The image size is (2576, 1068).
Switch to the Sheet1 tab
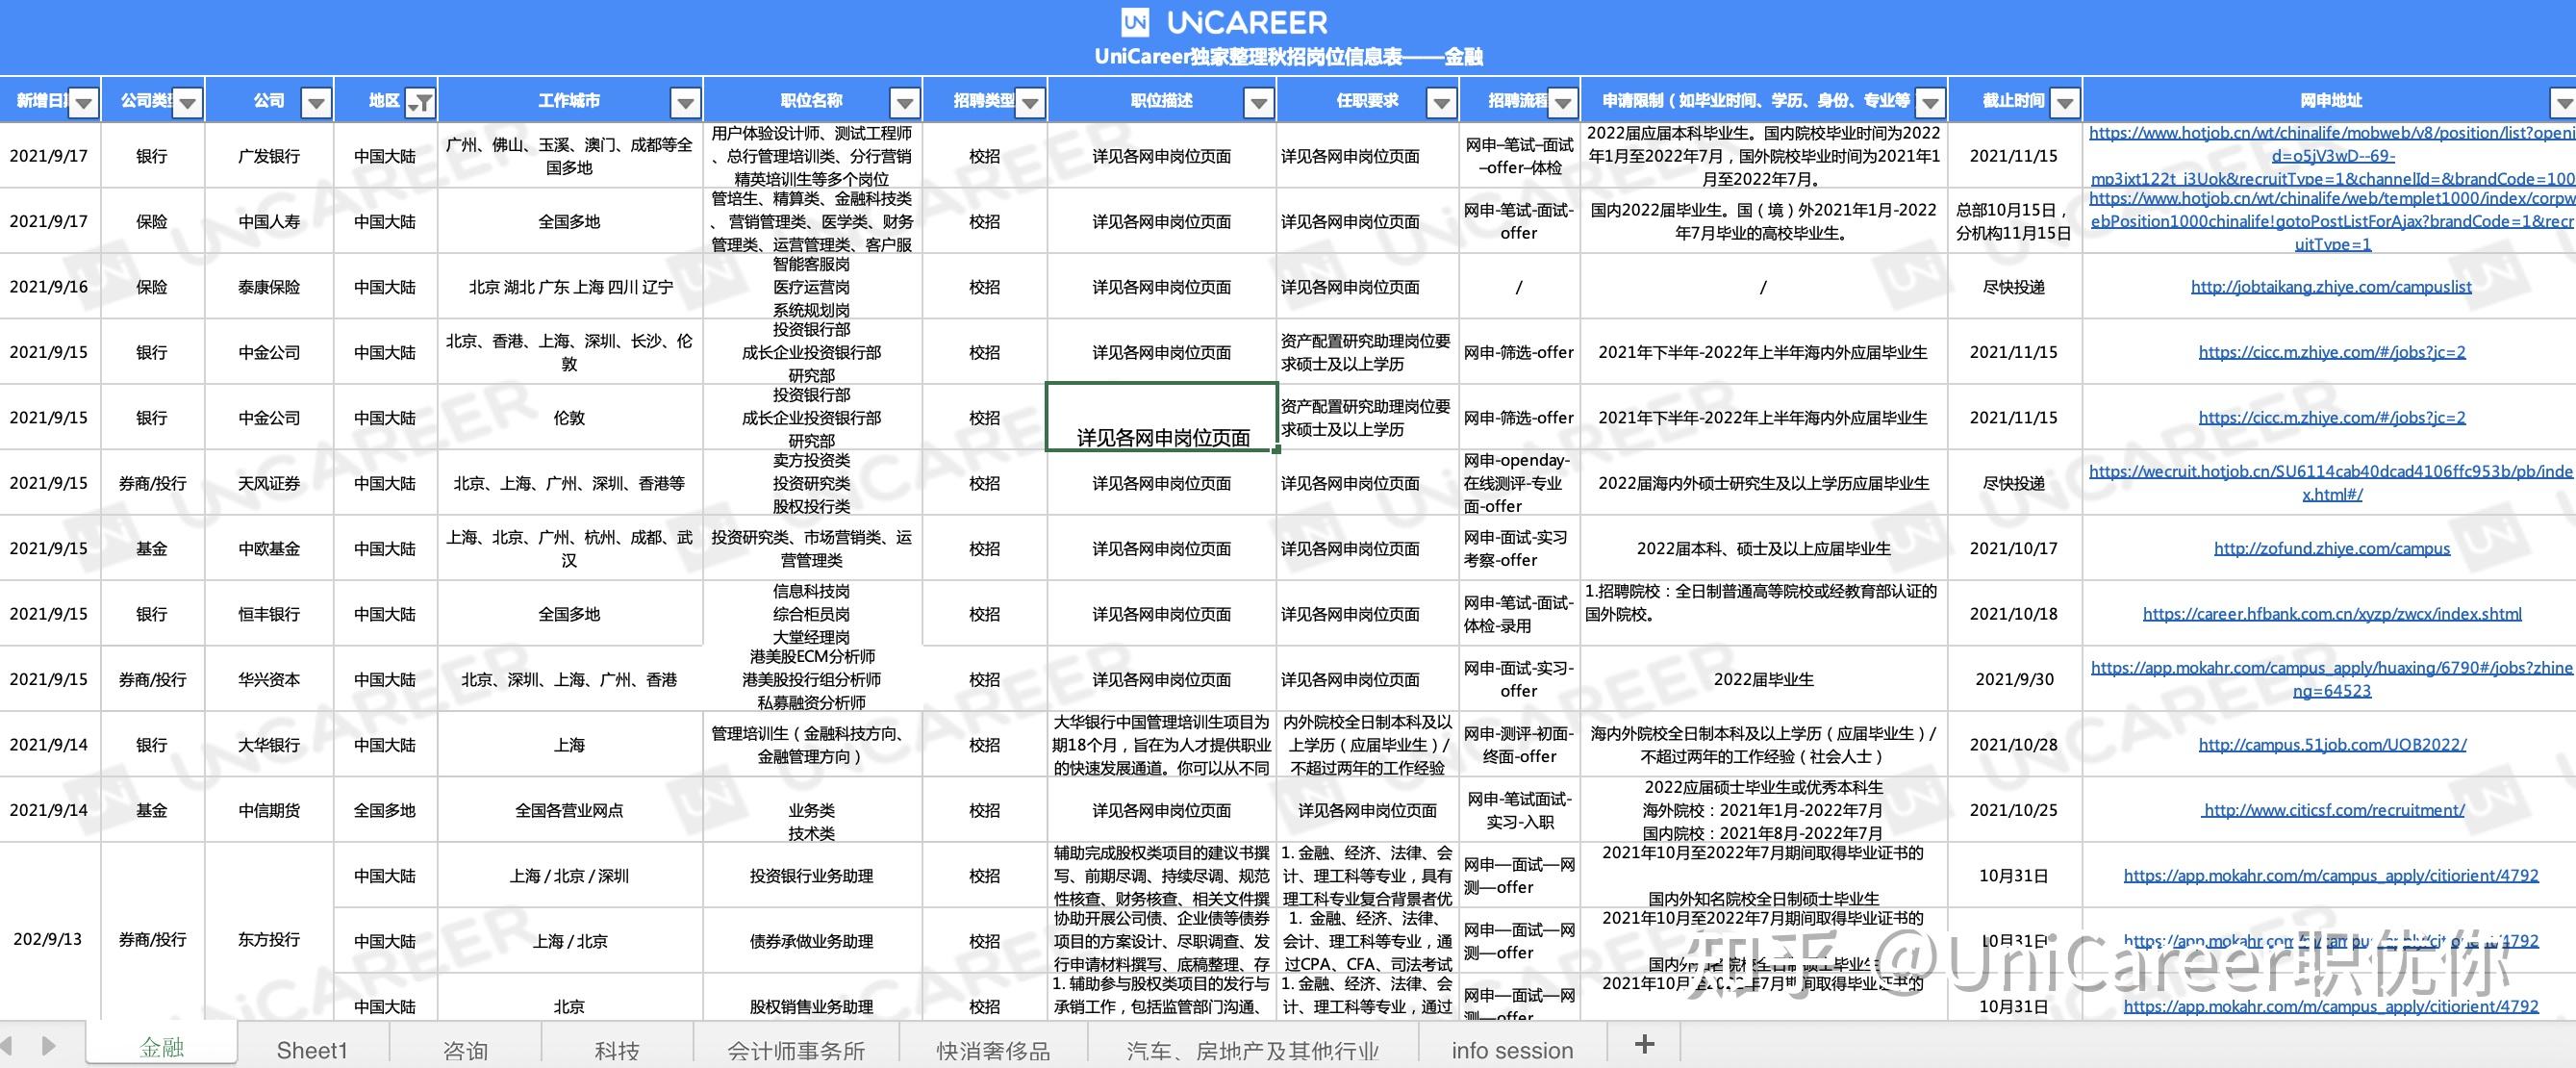pyautogui.click(x=312, y=1050)
